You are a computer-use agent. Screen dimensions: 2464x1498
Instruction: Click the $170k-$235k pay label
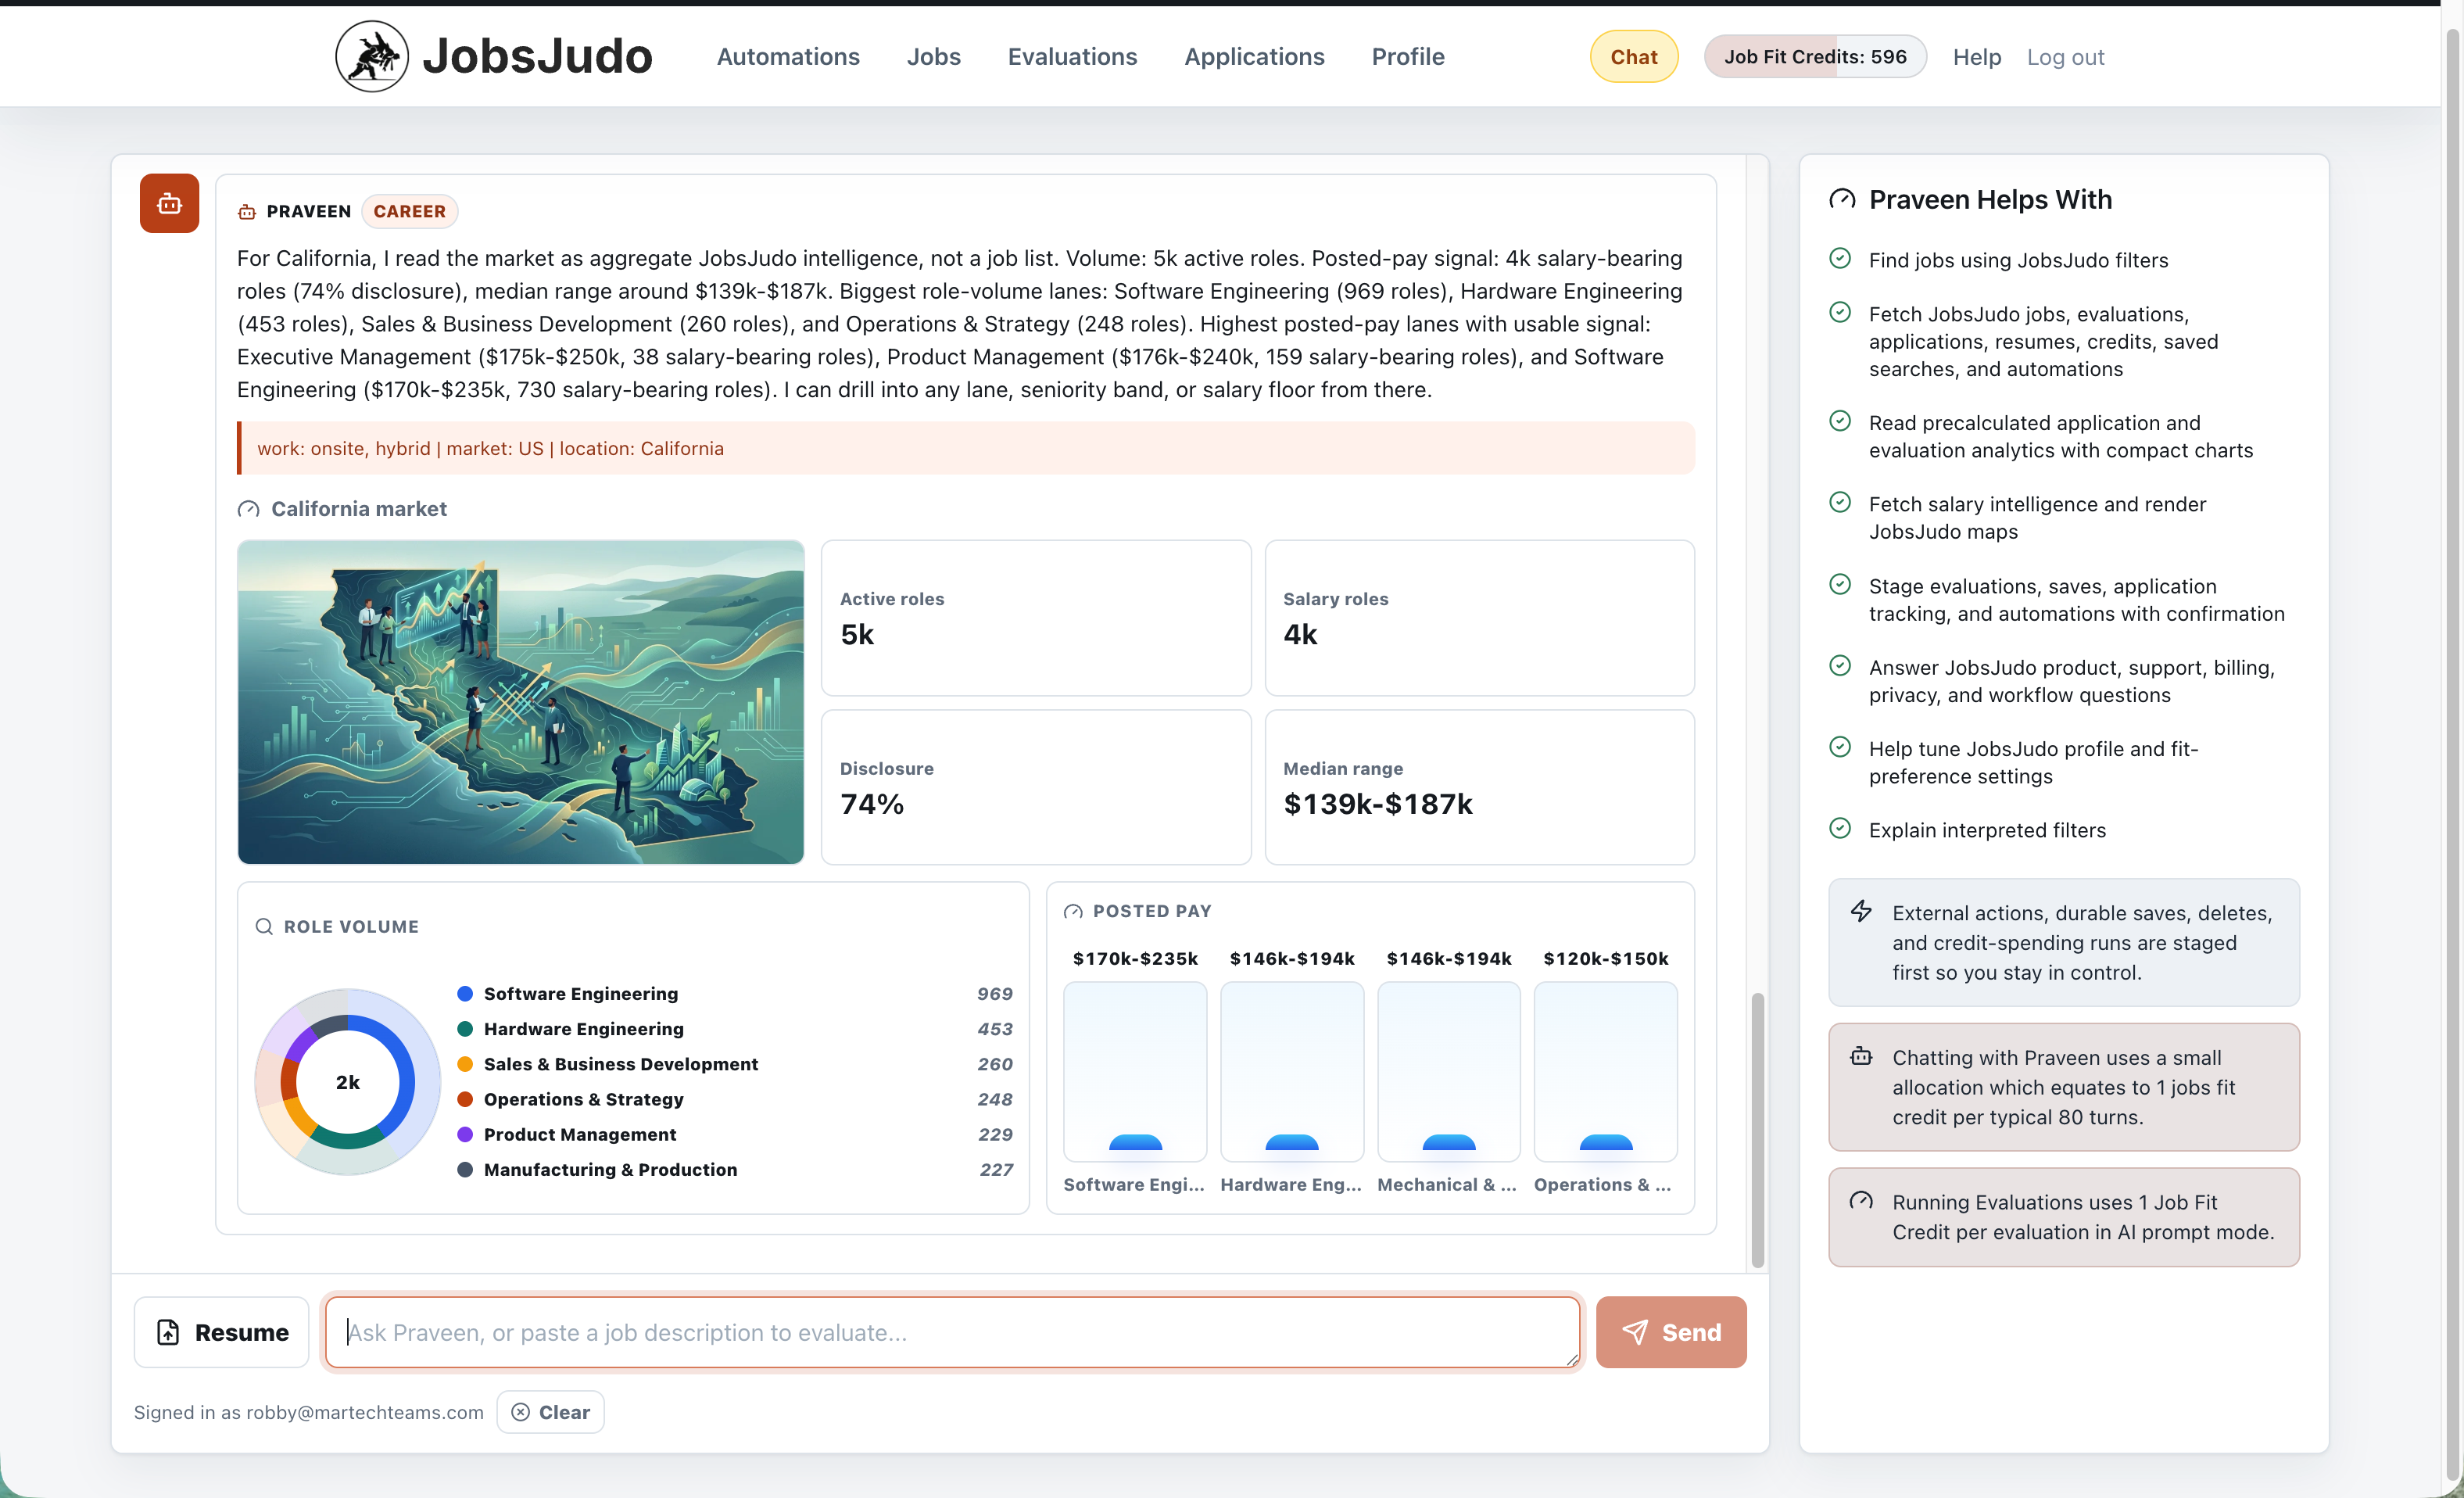(x=1135, y=958)
